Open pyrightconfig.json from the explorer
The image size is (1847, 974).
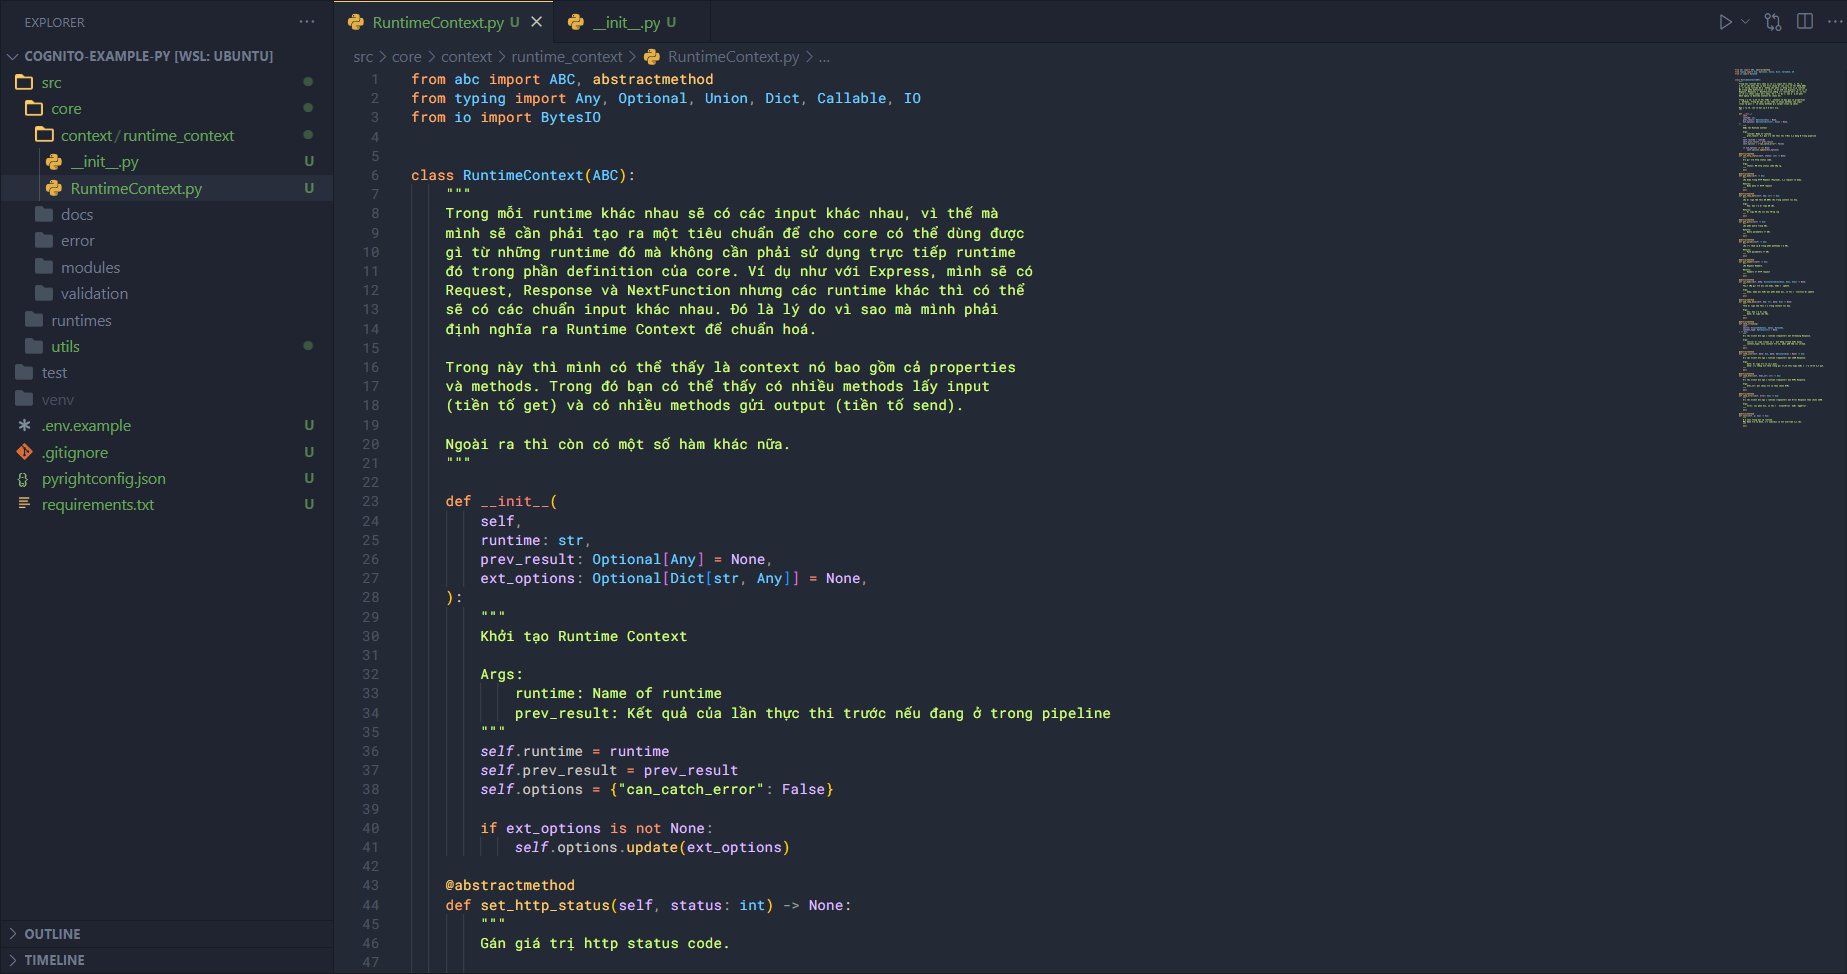pyautogui.click(x=103, y=479)
